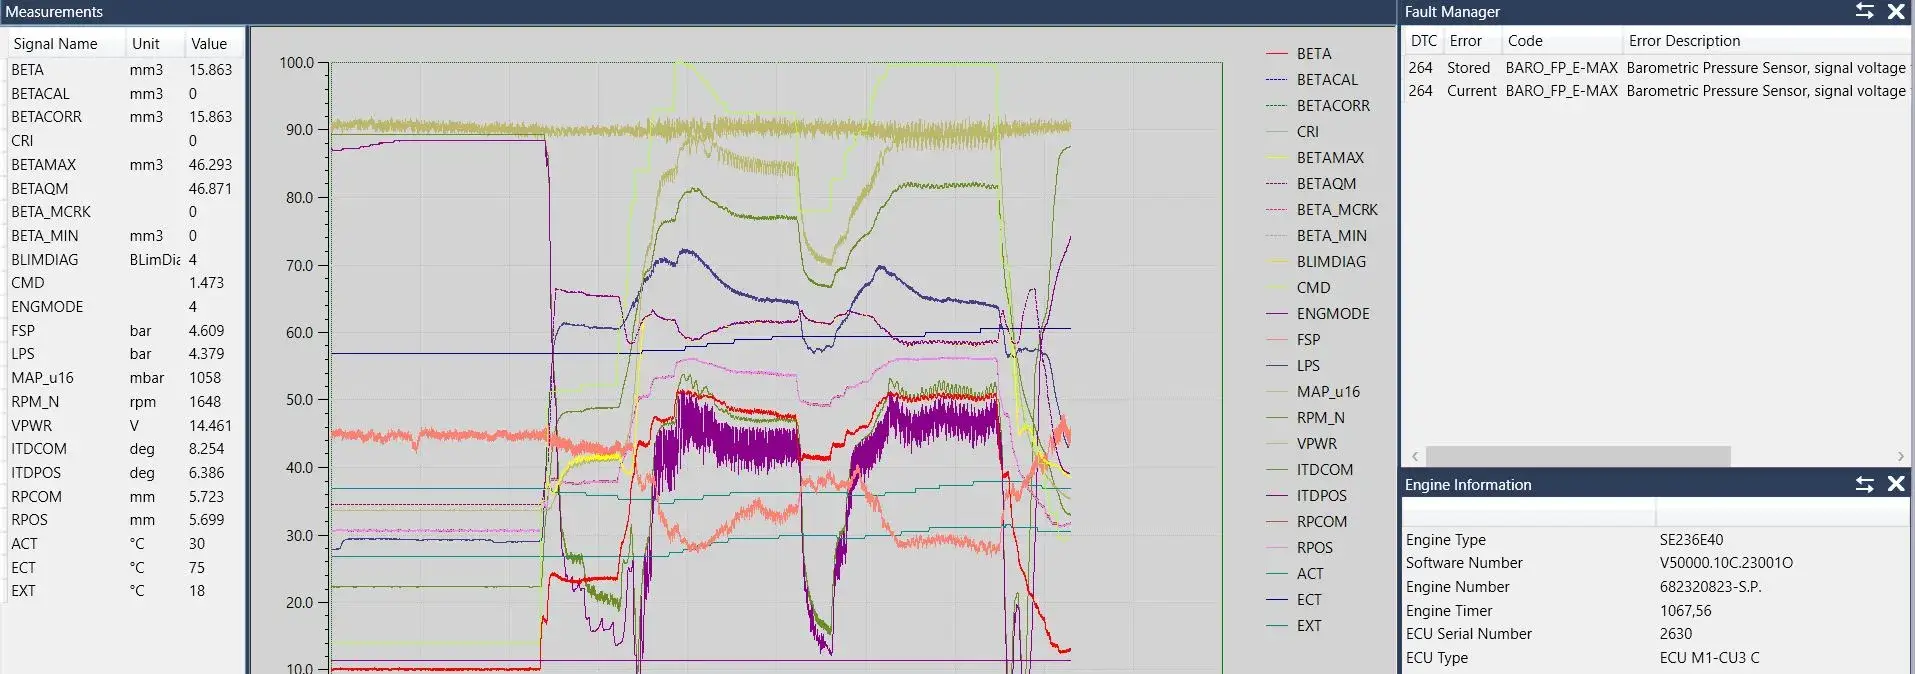Select the VPWR signal row

pyautogui.click(x=31, y=426)
